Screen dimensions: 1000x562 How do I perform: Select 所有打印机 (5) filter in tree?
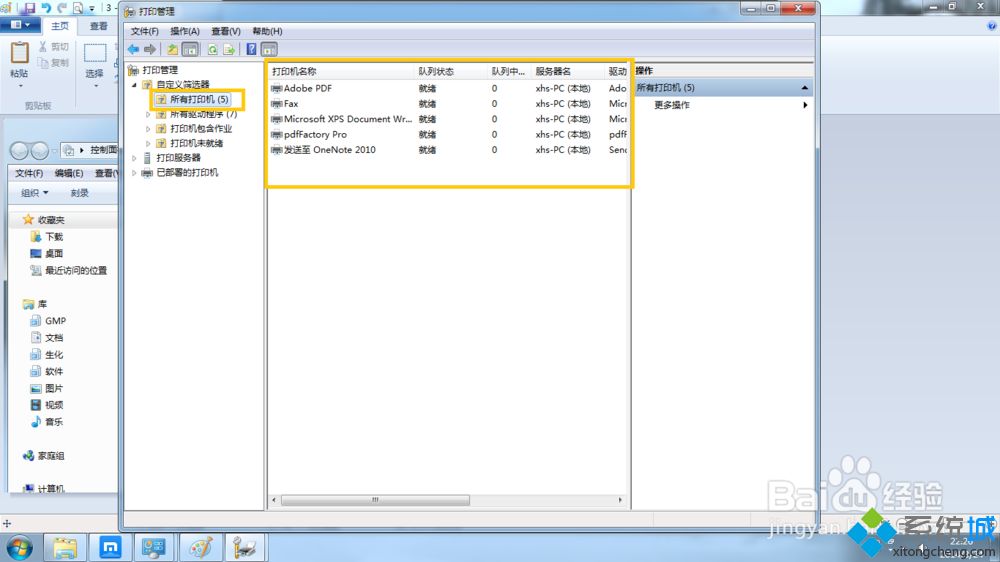point(199,100)
